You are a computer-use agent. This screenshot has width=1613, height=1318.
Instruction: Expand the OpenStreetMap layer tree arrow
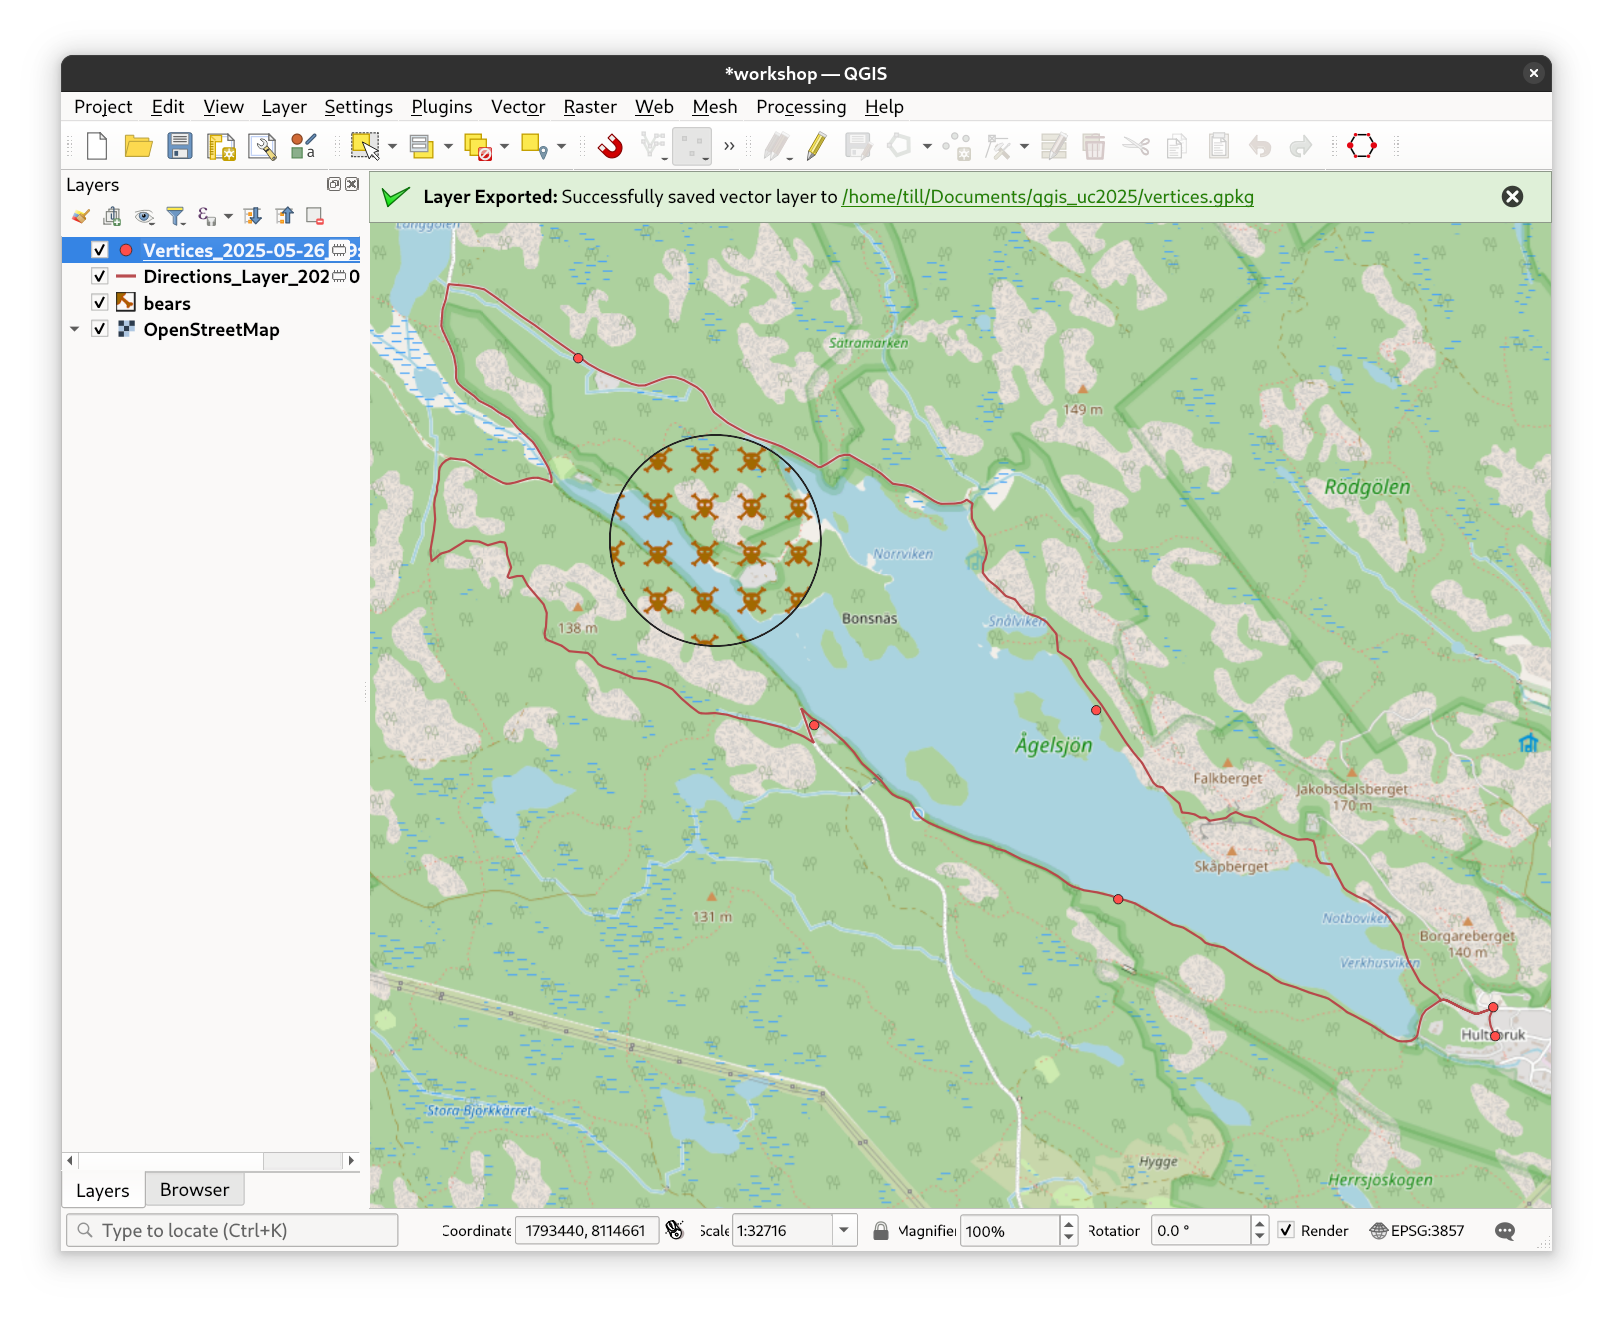(75, 329)
